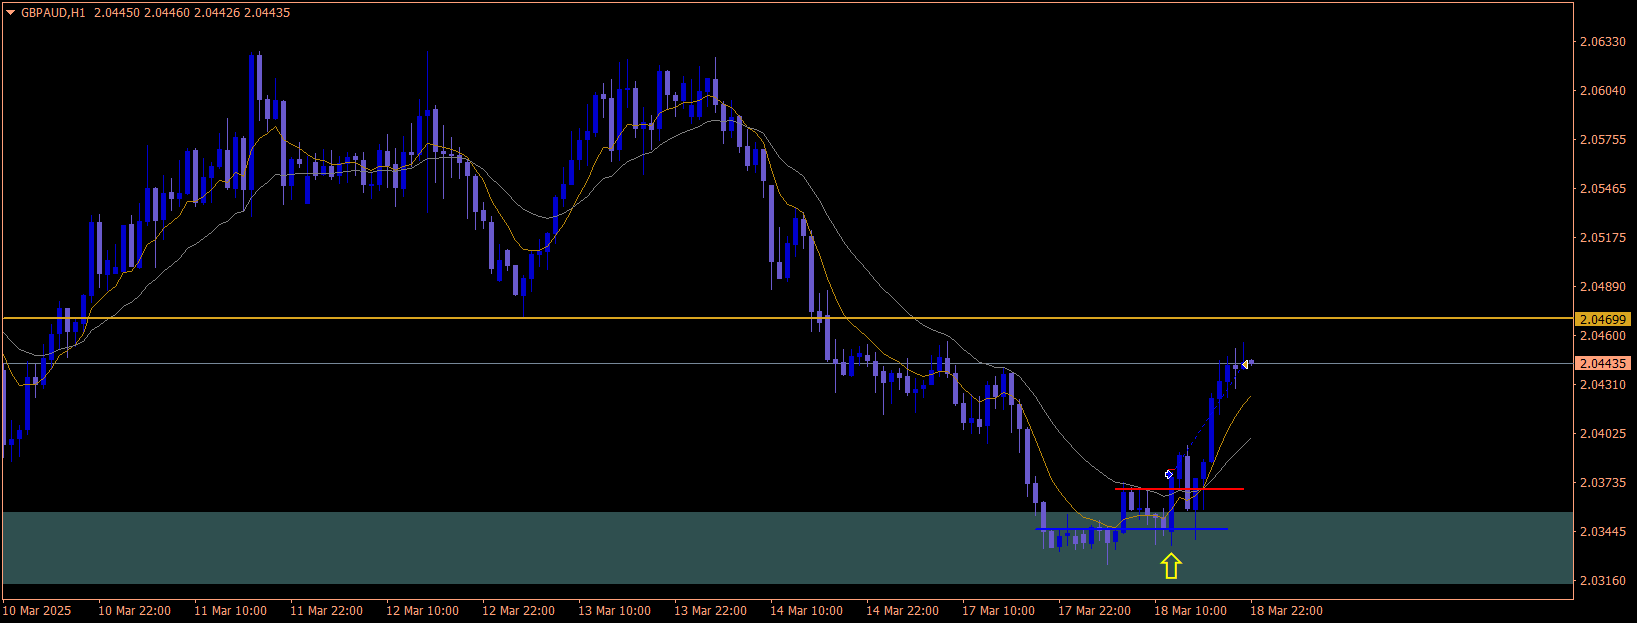Select the teal support zone rectangle
The width and height of the screenshot is (1637, 623).
[x=787, y=548]
